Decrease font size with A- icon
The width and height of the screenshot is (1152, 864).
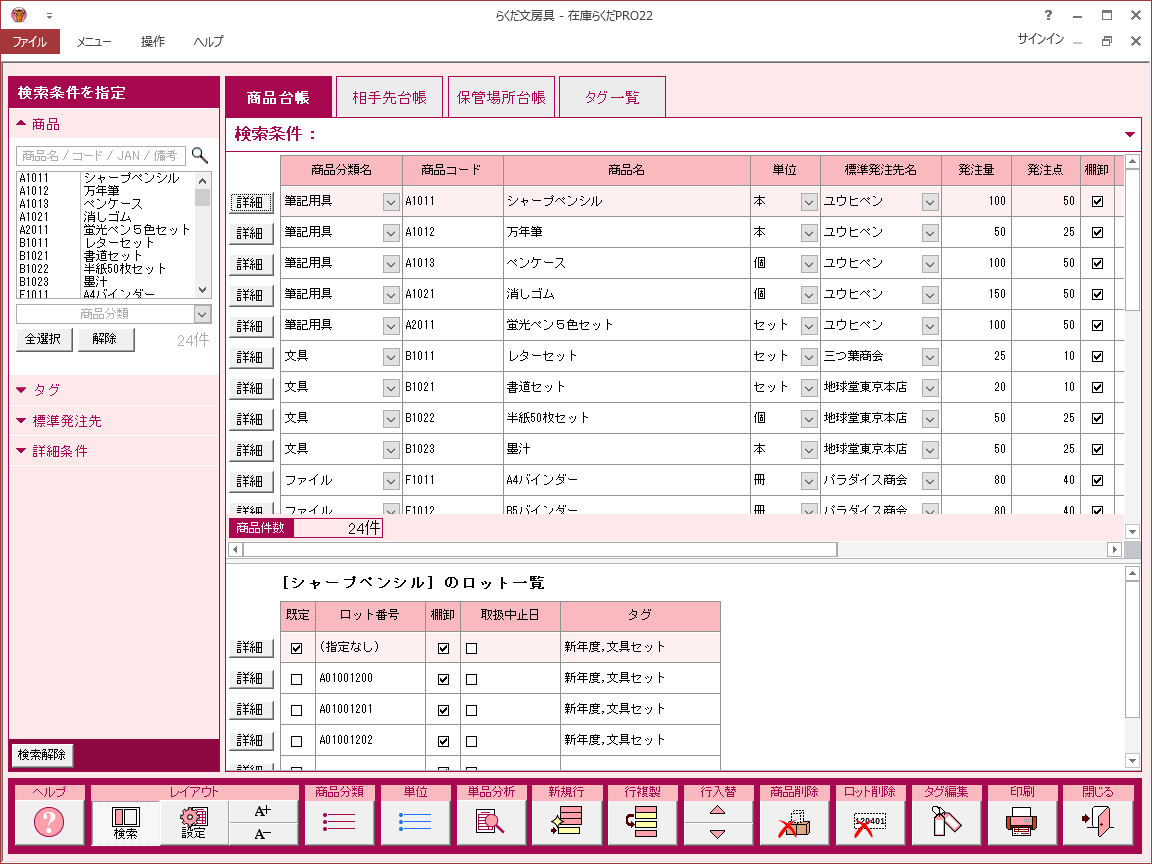pos(263,834)
